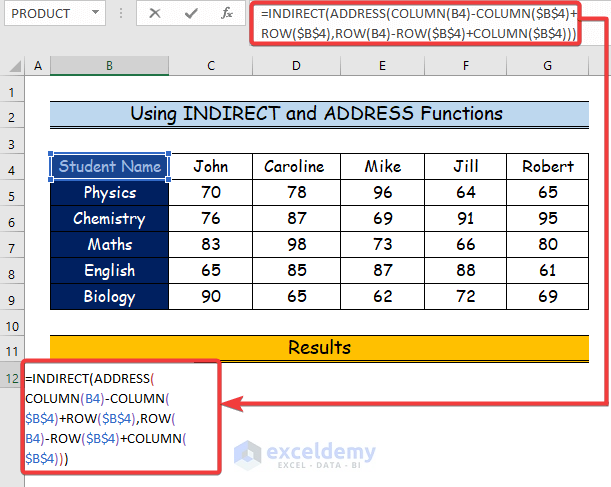Click the 'English' row label
The image size is (611, 487).
pos(109,270)
